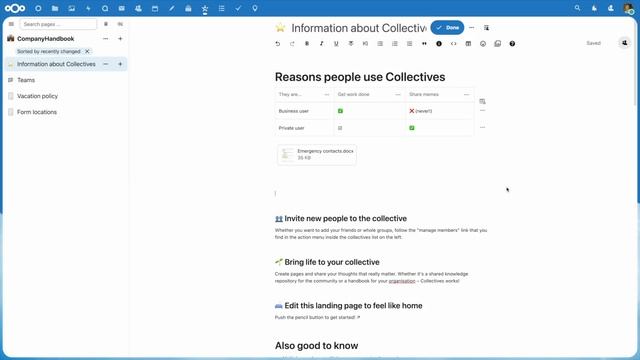Image resolution: width=640 pixels, height=360 pixels.
Task: Open the Dashboard app in top bar
Action: point(38,8)
